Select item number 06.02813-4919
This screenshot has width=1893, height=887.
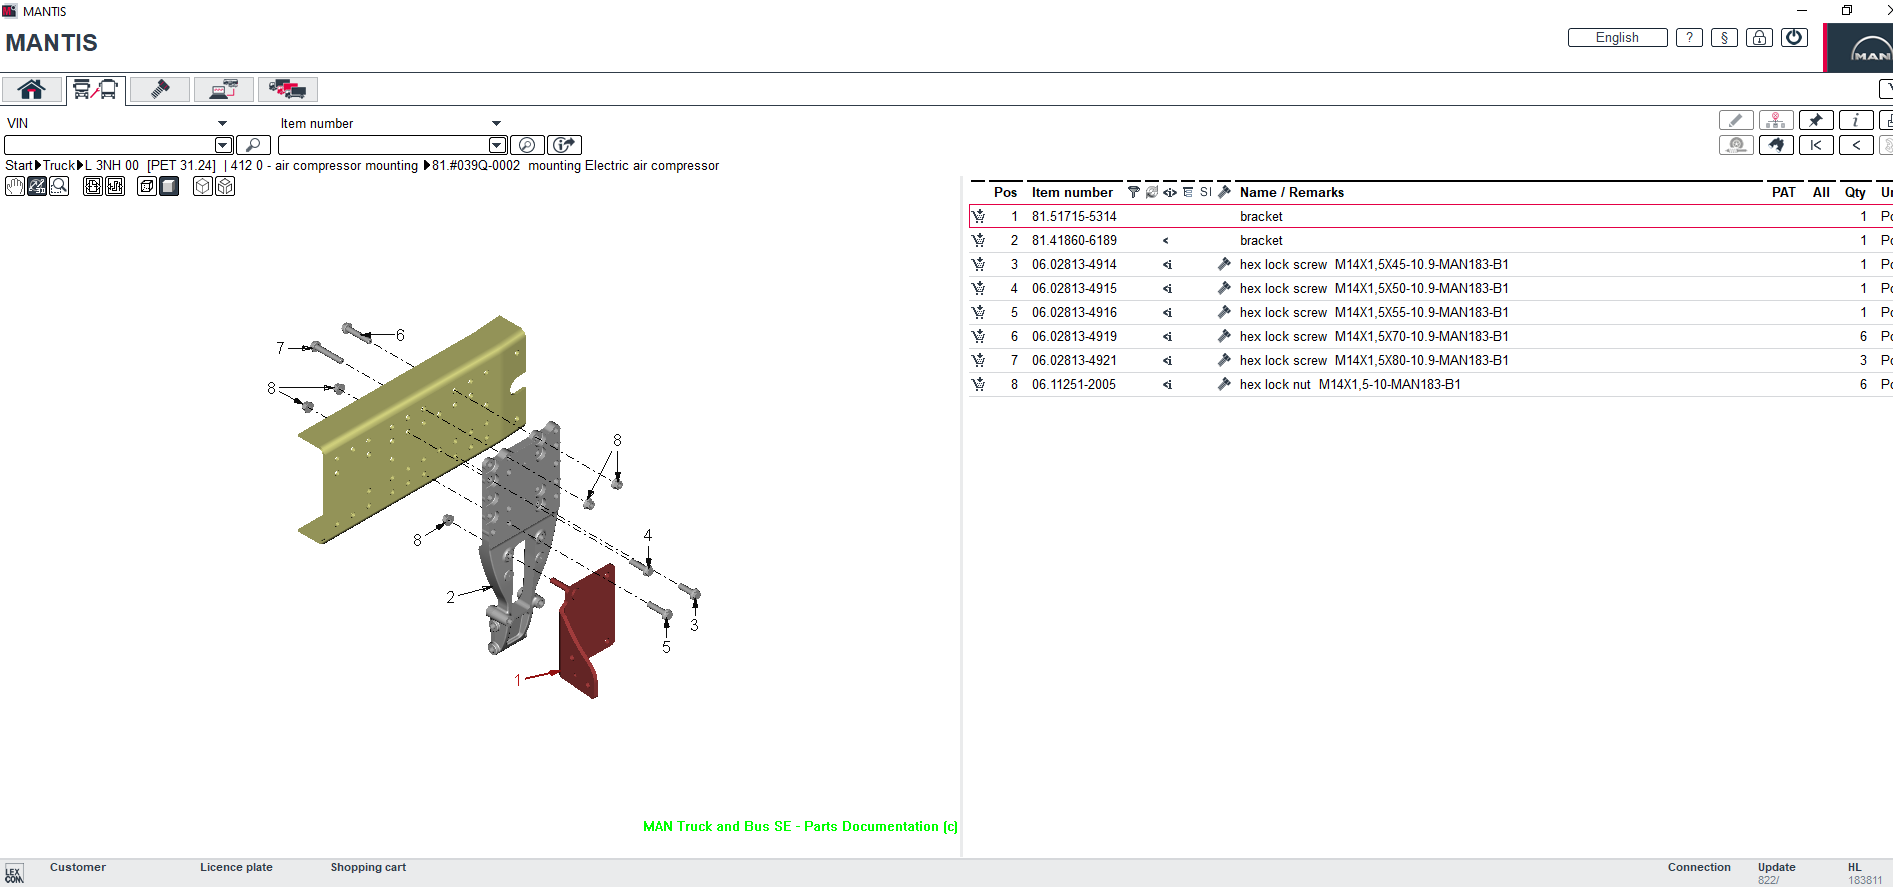pyautogui.click(x=1074, y=336)
